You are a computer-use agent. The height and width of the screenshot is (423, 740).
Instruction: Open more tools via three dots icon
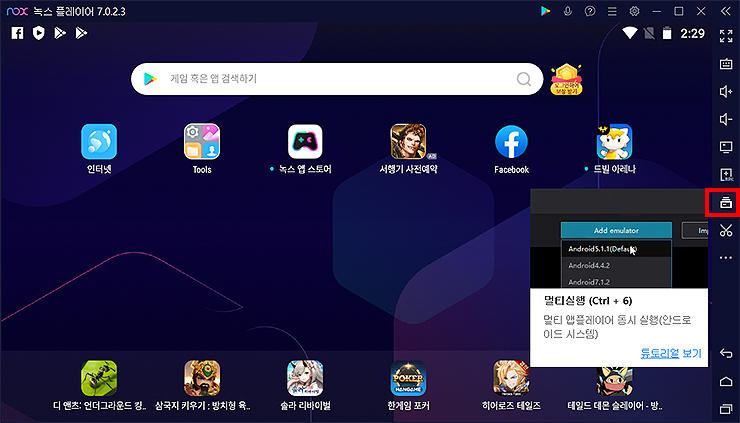tap(726, 258)
